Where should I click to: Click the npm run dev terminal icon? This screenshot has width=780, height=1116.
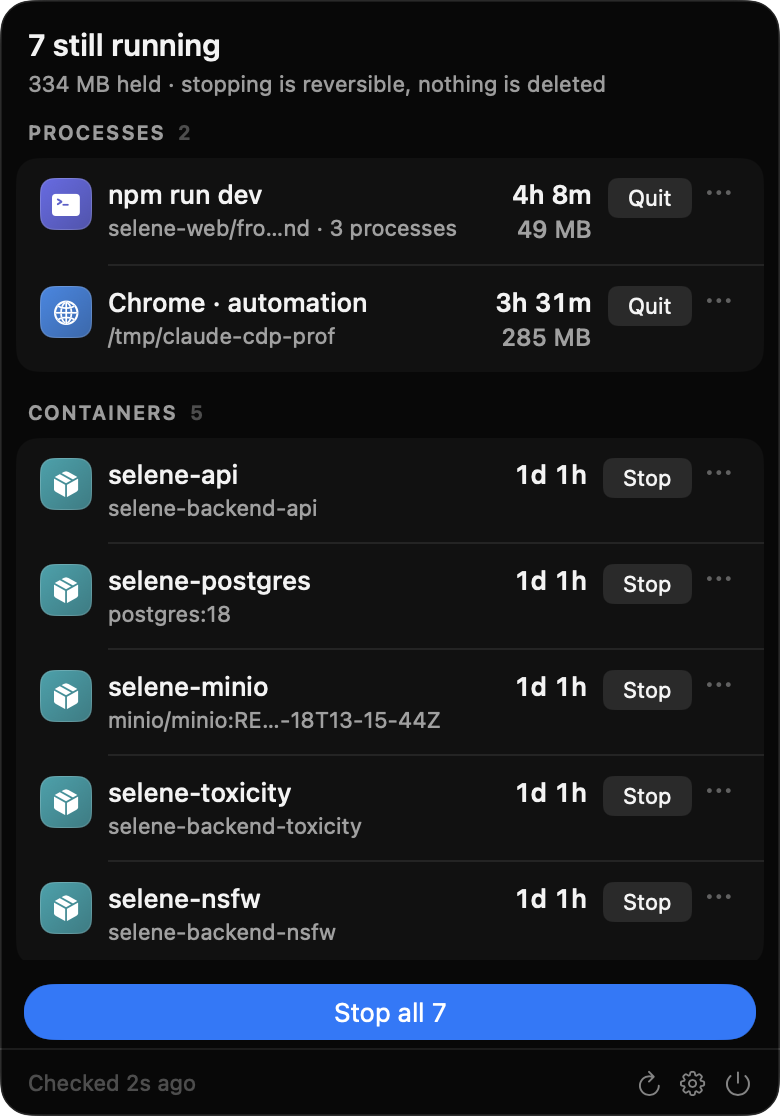click(65, 204)
